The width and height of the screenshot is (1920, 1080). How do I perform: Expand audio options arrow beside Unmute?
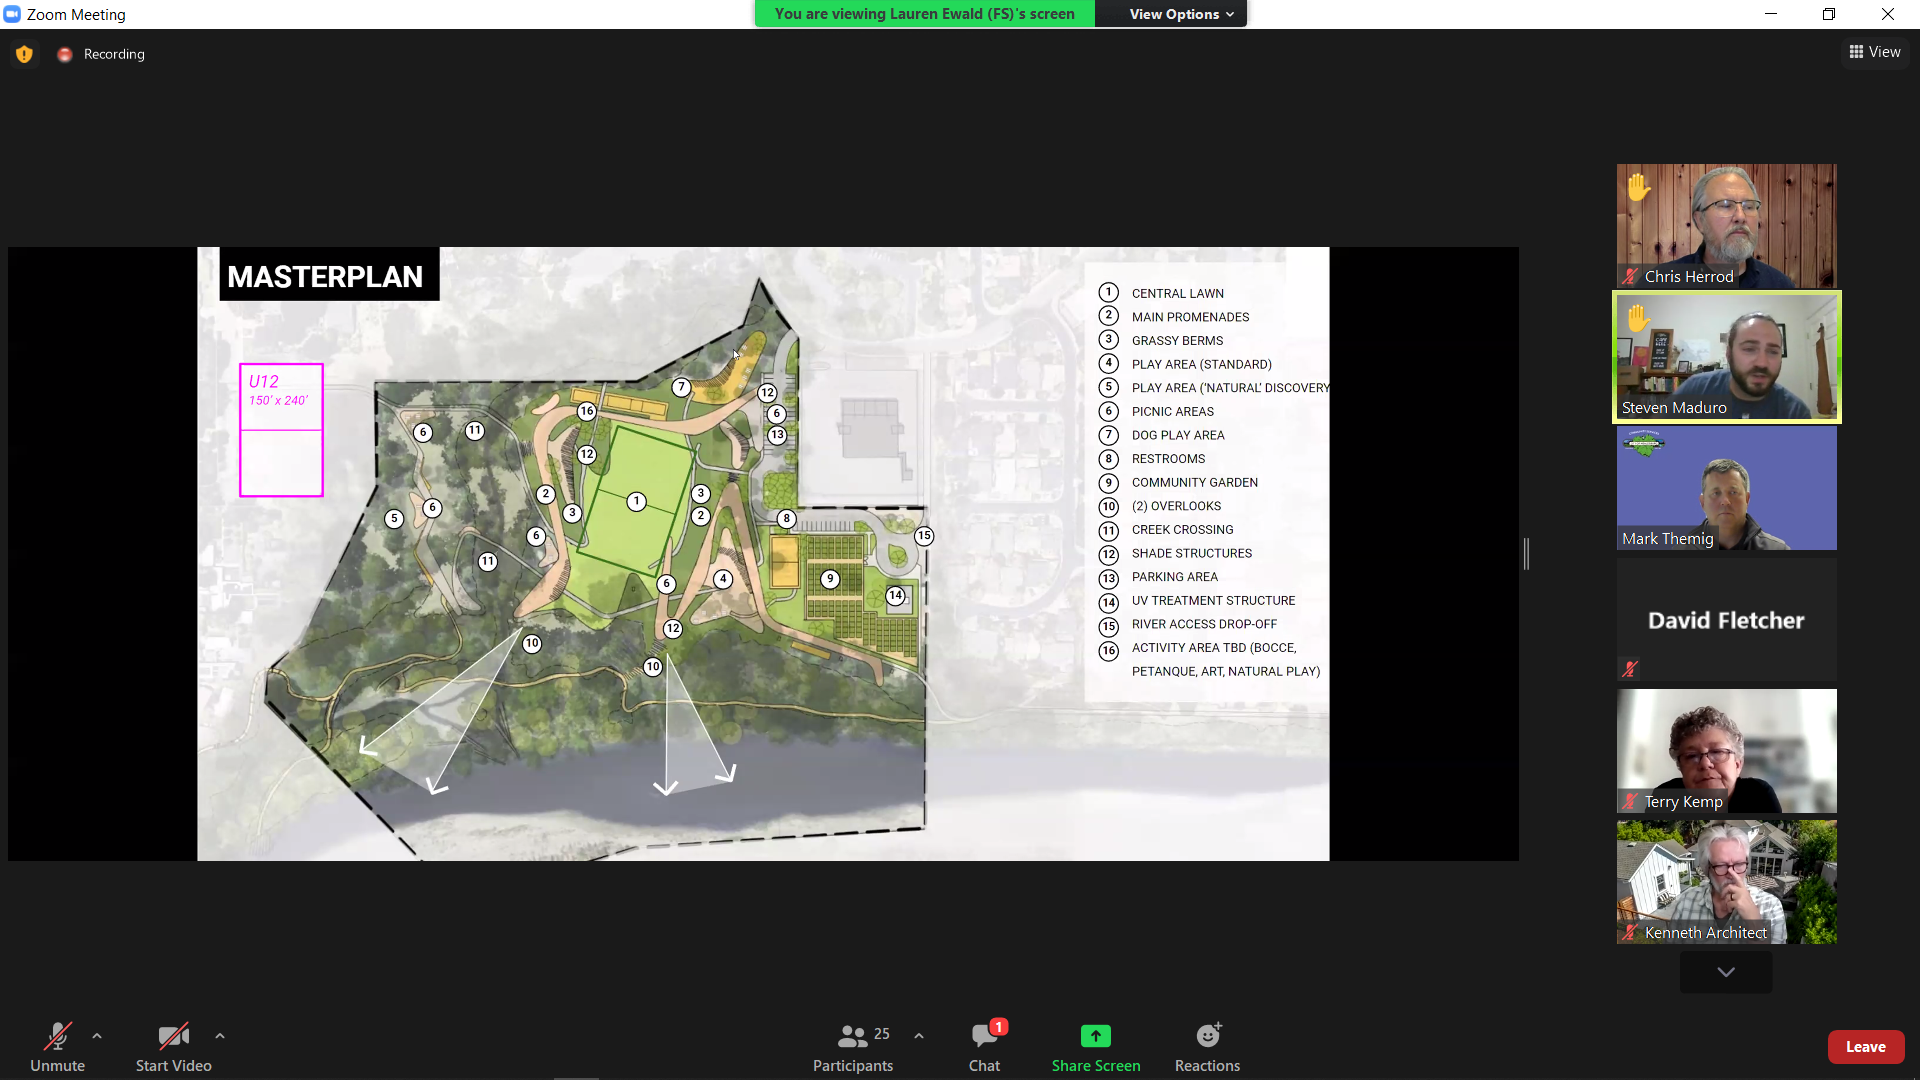pos(97,1036)
